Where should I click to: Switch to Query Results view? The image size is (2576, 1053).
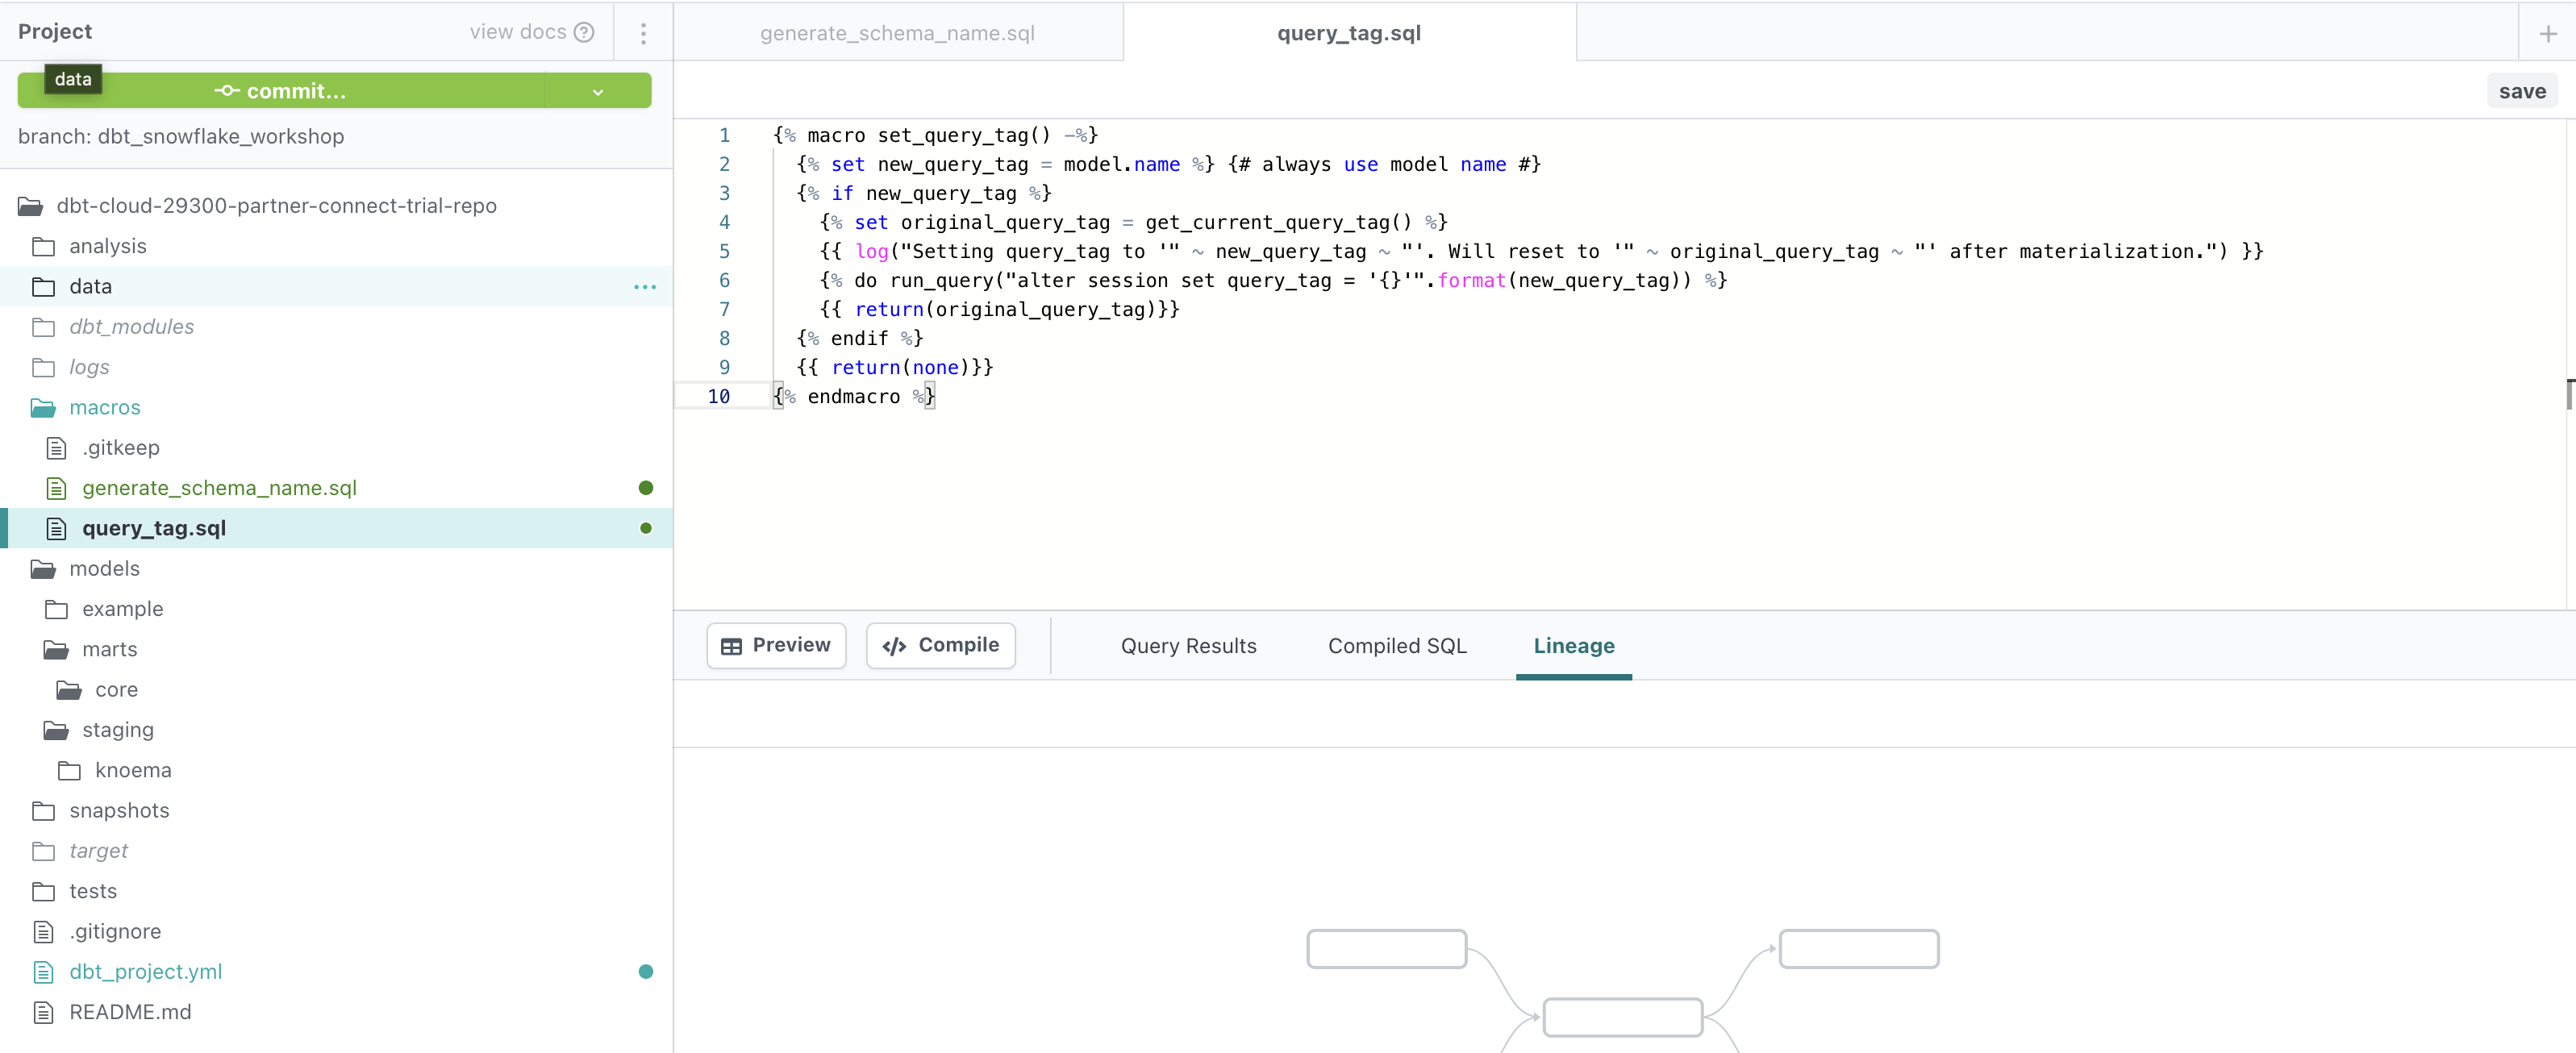pos(1189,646)
